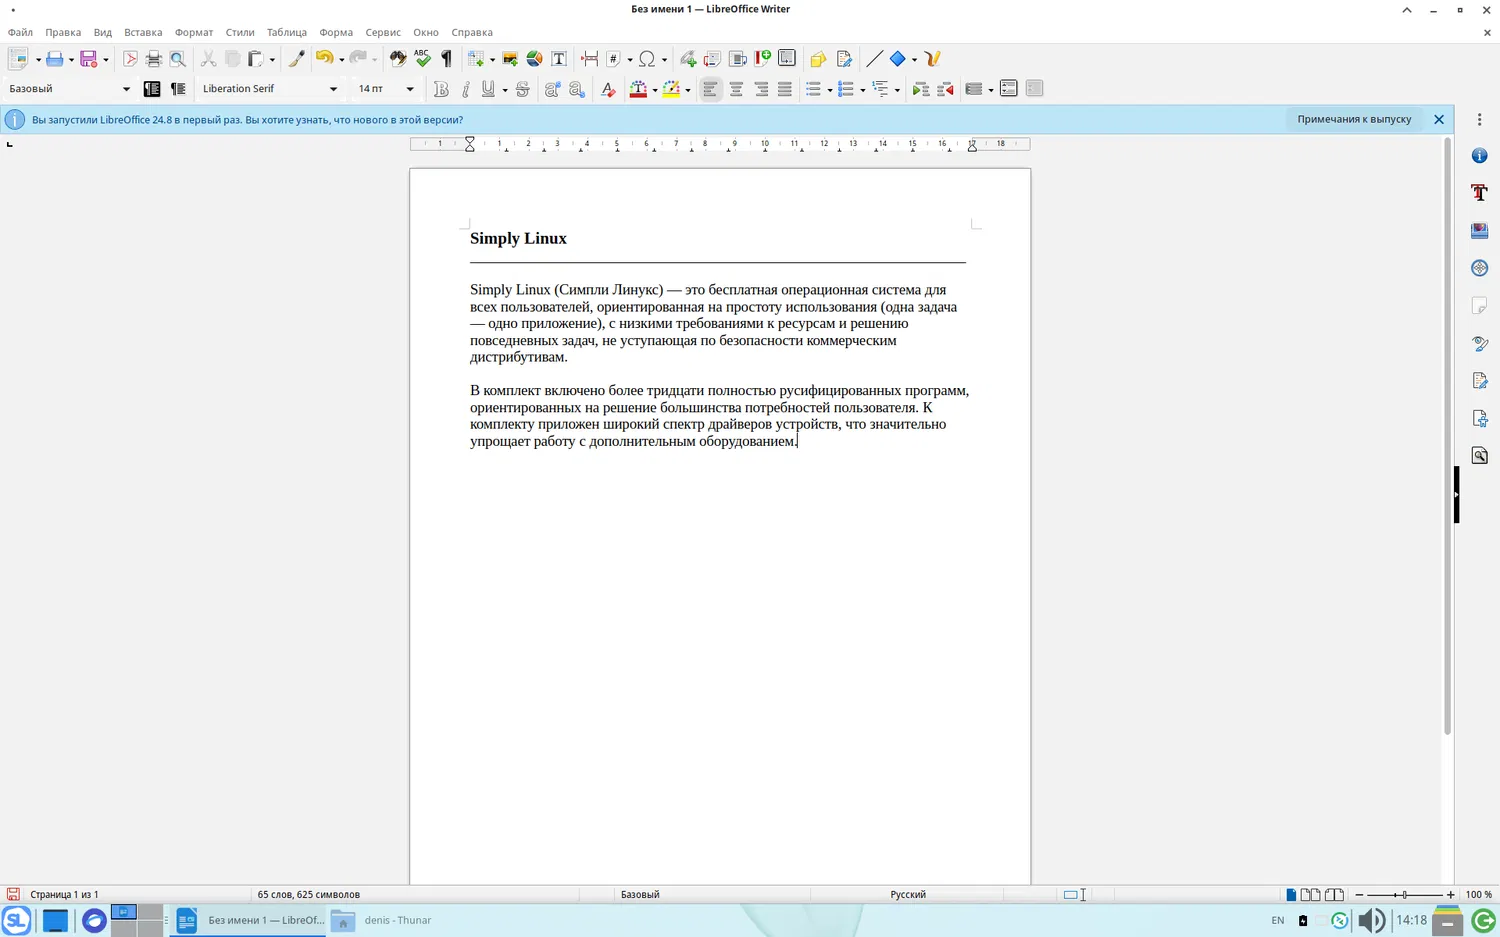The image size is (1500, 937).
Task: Select the Line drawing tool
Action: (x=874, y=59)
